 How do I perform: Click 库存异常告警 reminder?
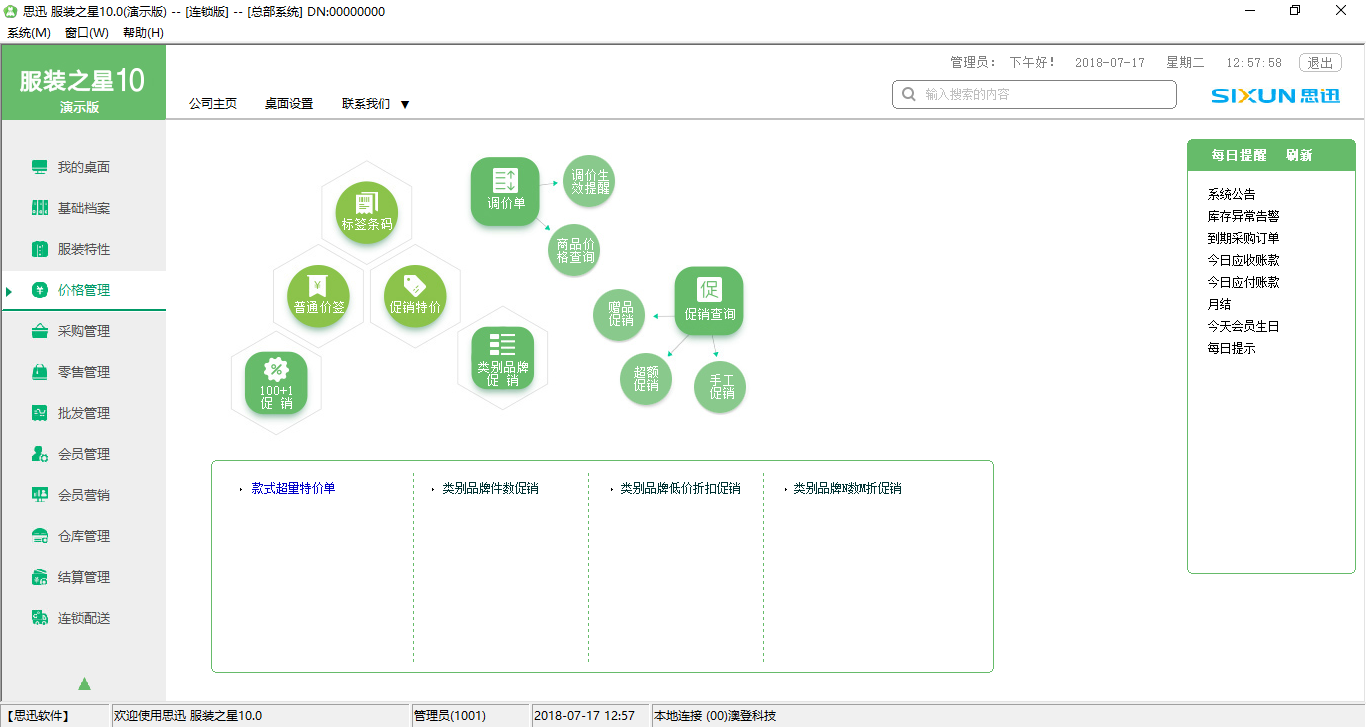coord(1243,216)
